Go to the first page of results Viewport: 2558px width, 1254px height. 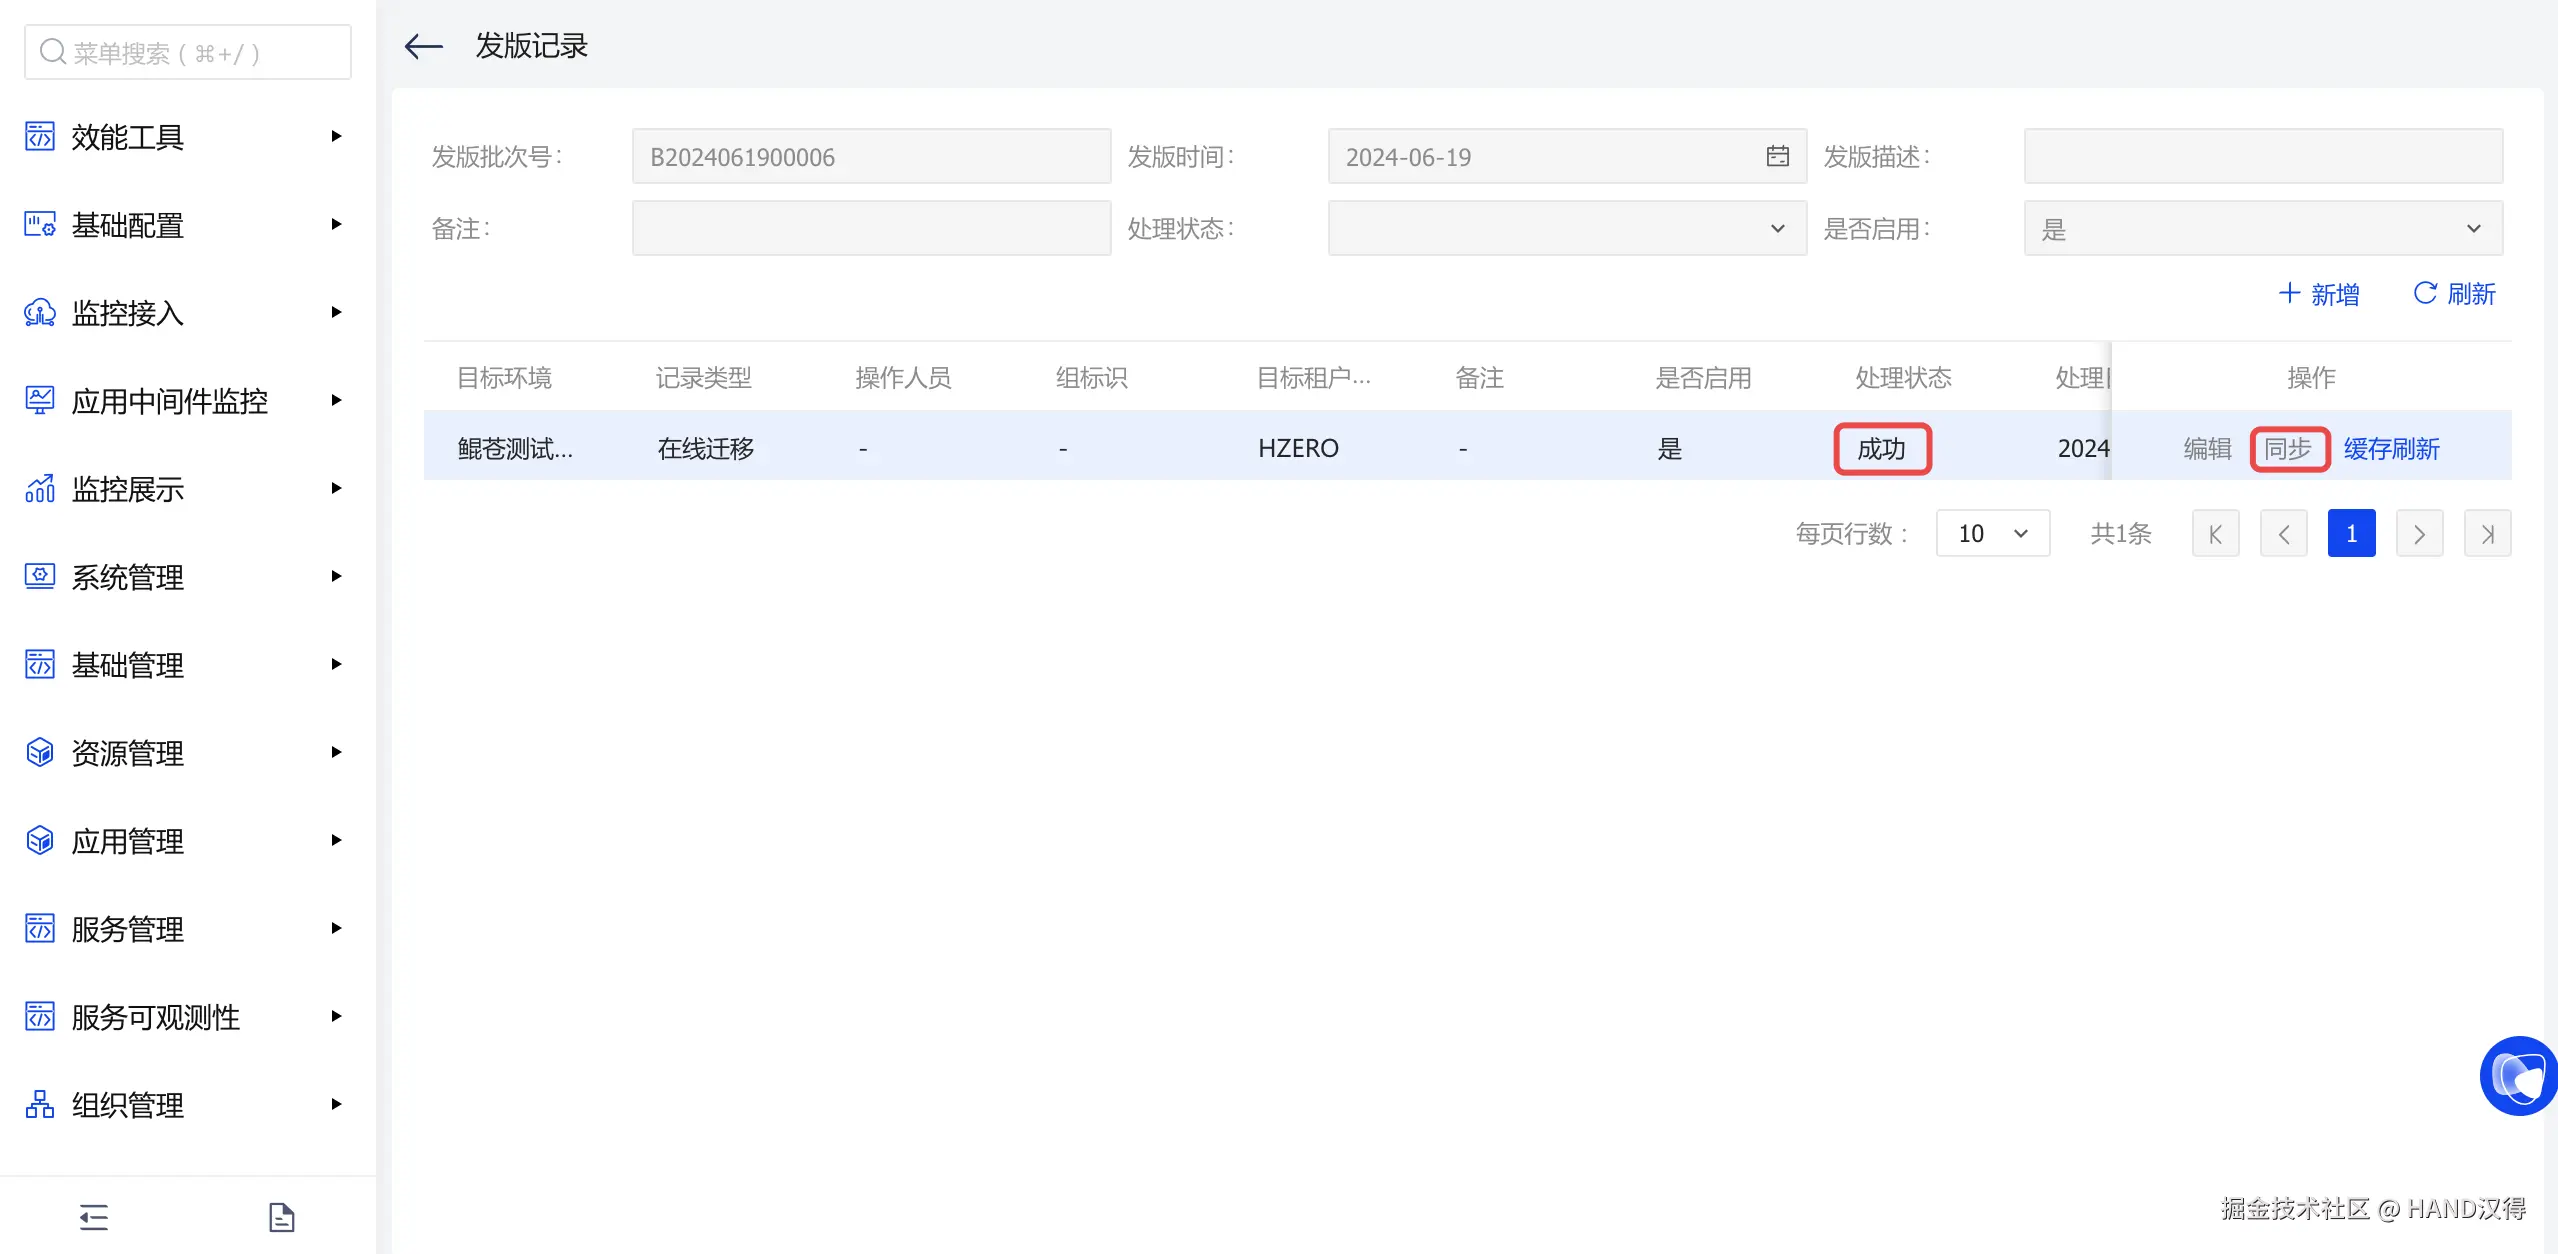click(2215, 533)
